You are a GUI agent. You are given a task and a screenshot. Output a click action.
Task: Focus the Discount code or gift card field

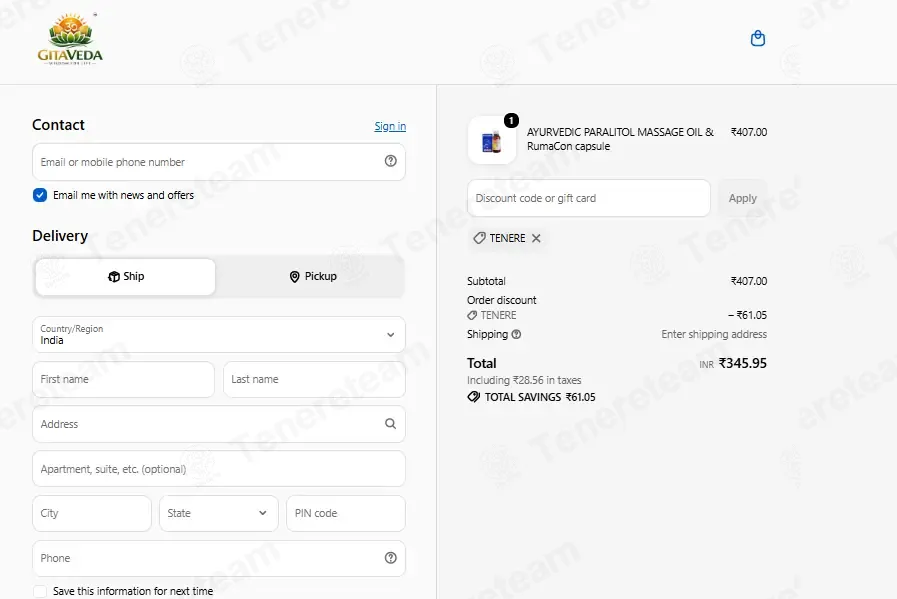pos(589,198)
